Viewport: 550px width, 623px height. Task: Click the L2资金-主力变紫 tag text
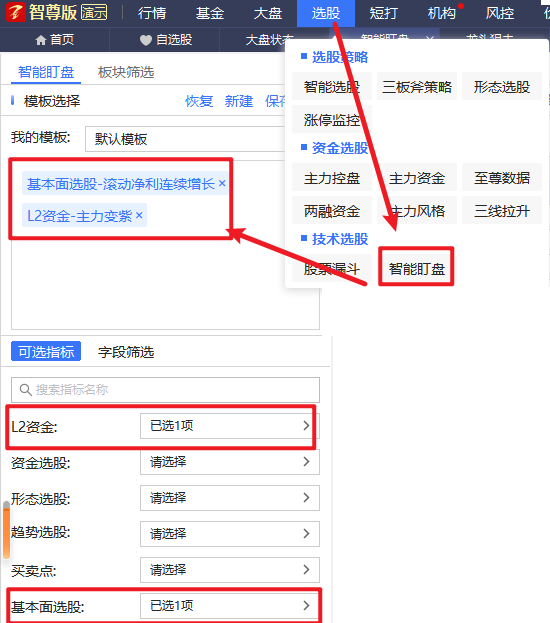pos(79,216)
